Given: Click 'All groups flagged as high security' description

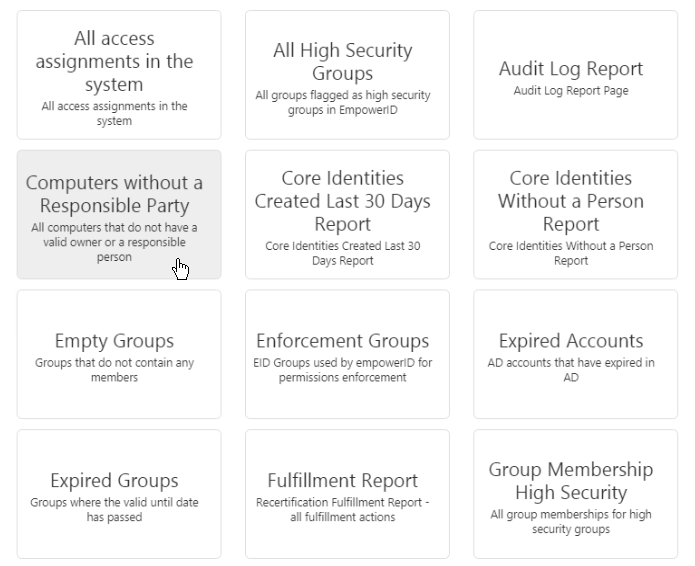Looking at the screenshot, I should point(342,102).
